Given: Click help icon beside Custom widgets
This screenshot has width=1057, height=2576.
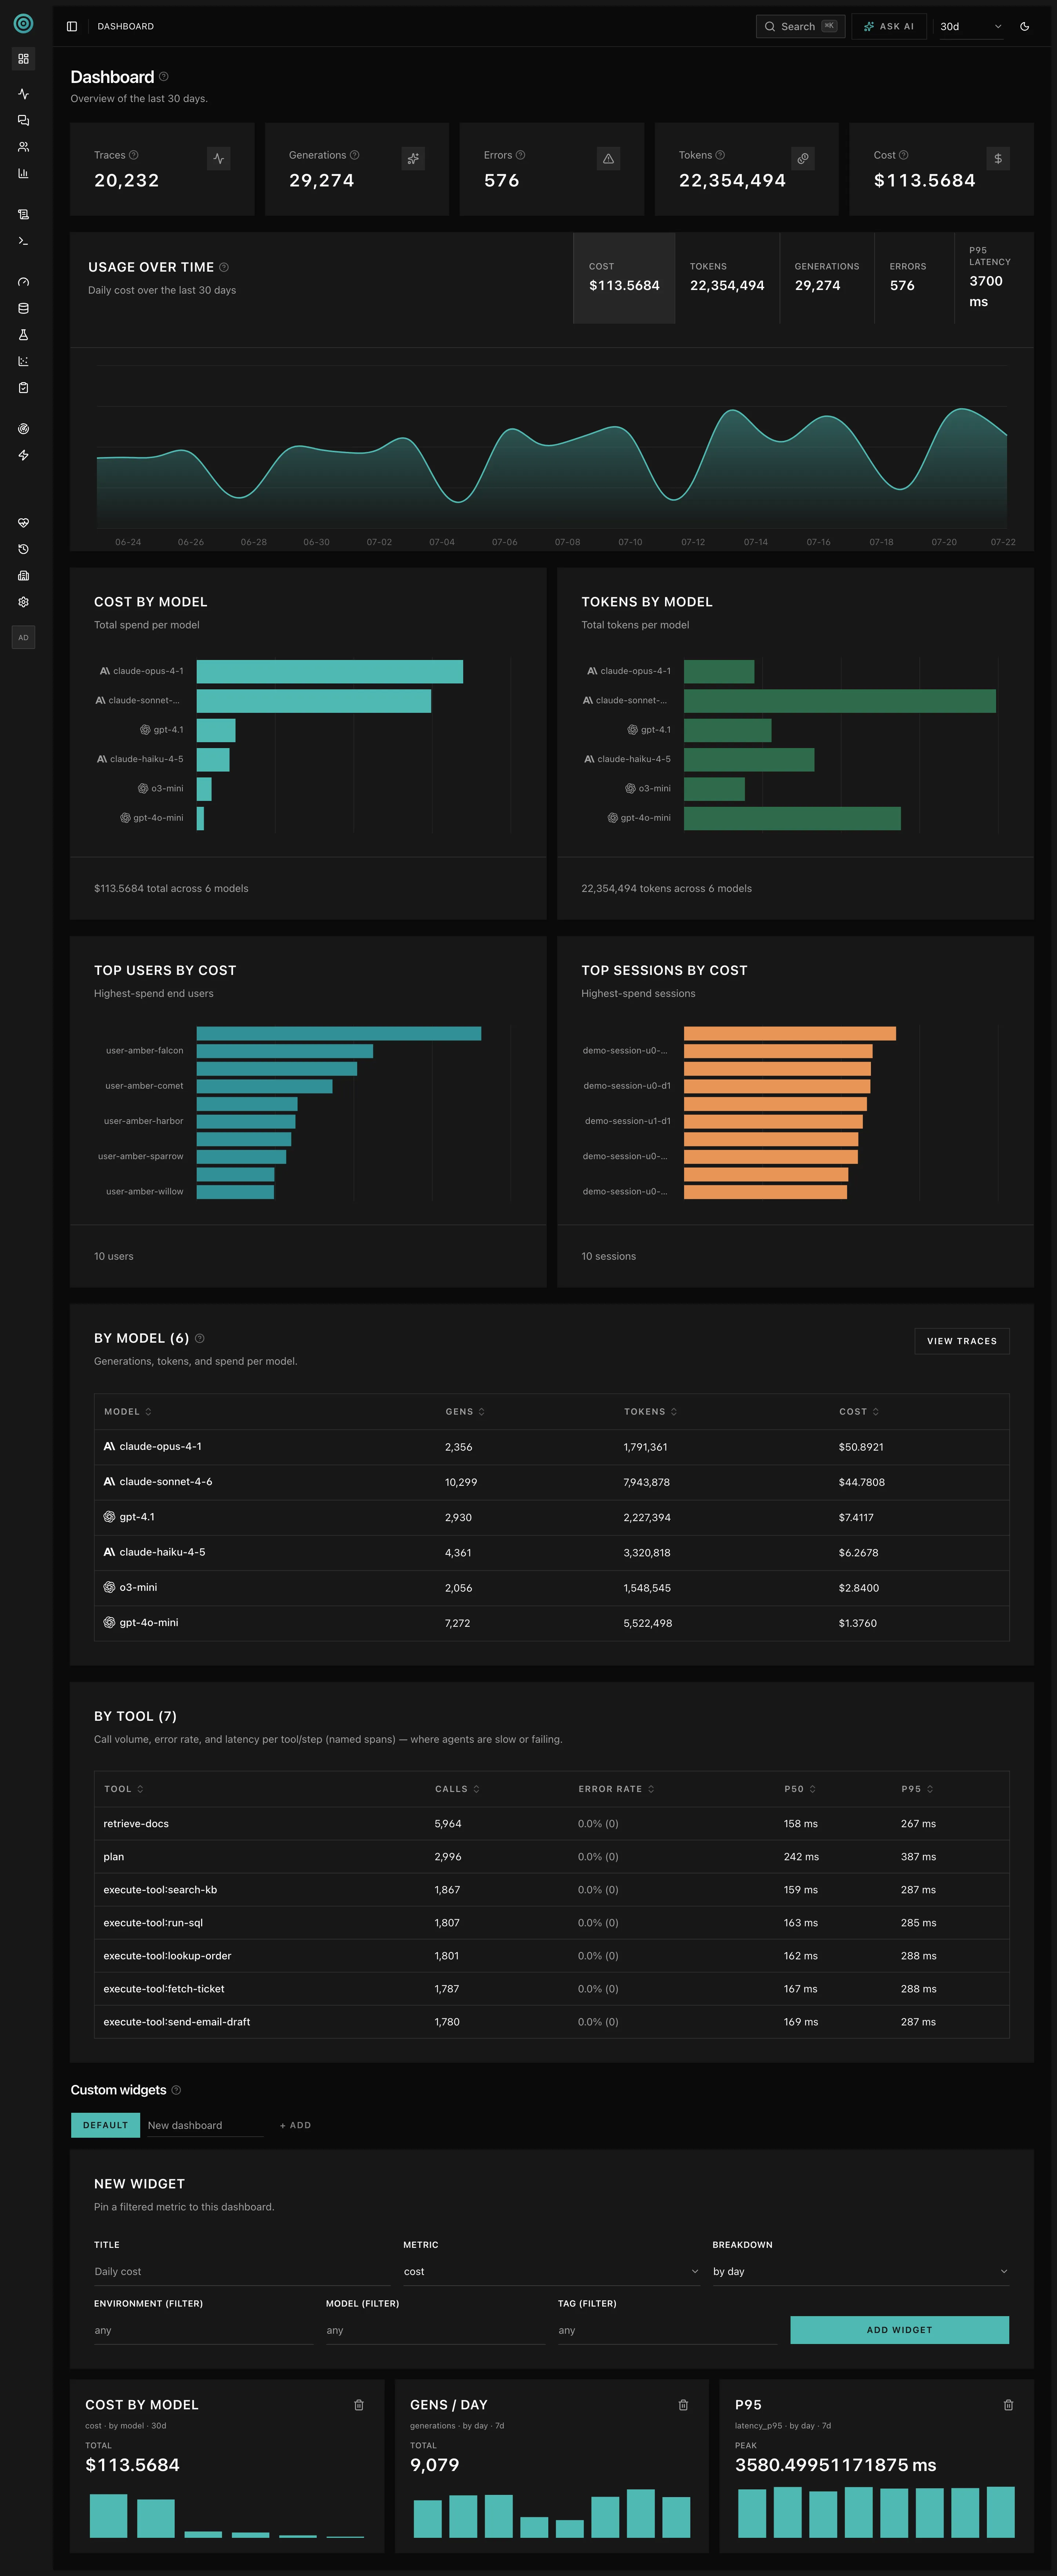Looking at the screenshot, I should [177, 2090].
